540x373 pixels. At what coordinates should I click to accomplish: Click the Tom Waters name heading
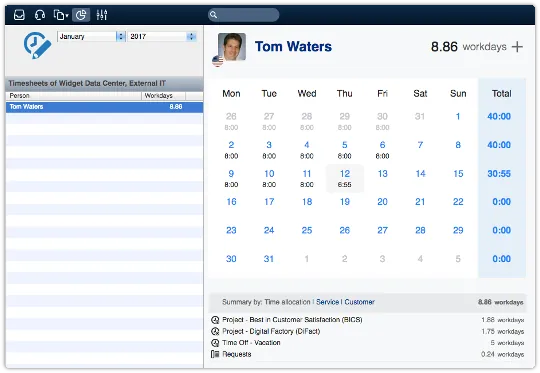293,46
